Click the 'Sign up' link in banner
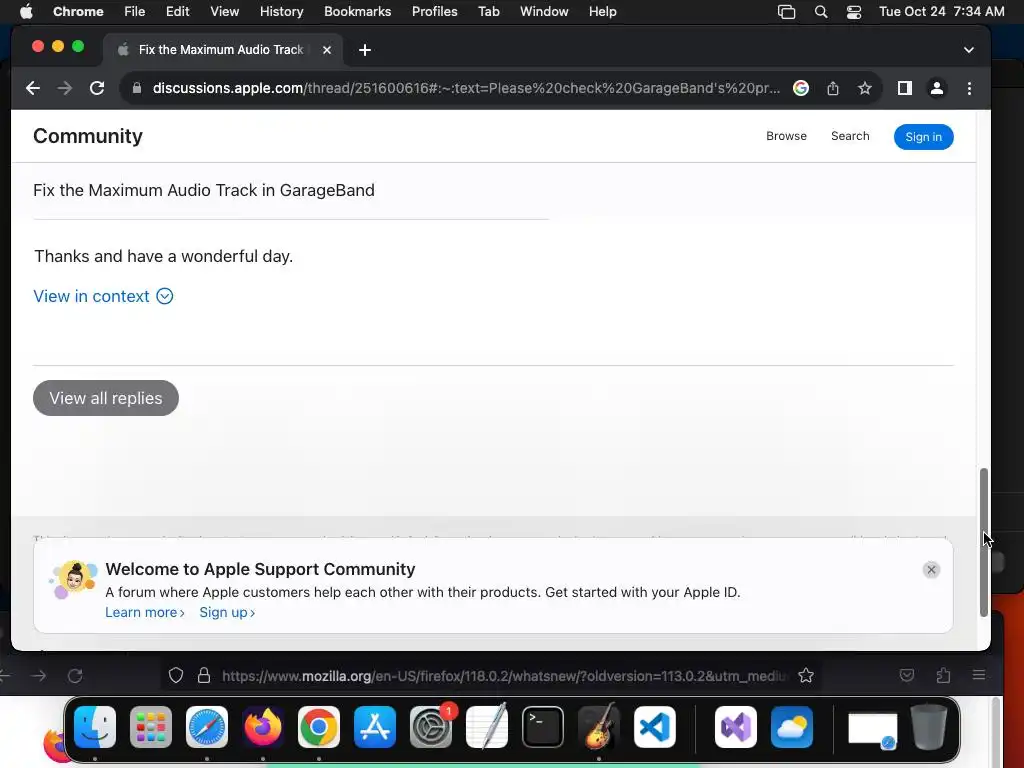The height and width of the screenshot is (768, 1024). tap(227, 613)
